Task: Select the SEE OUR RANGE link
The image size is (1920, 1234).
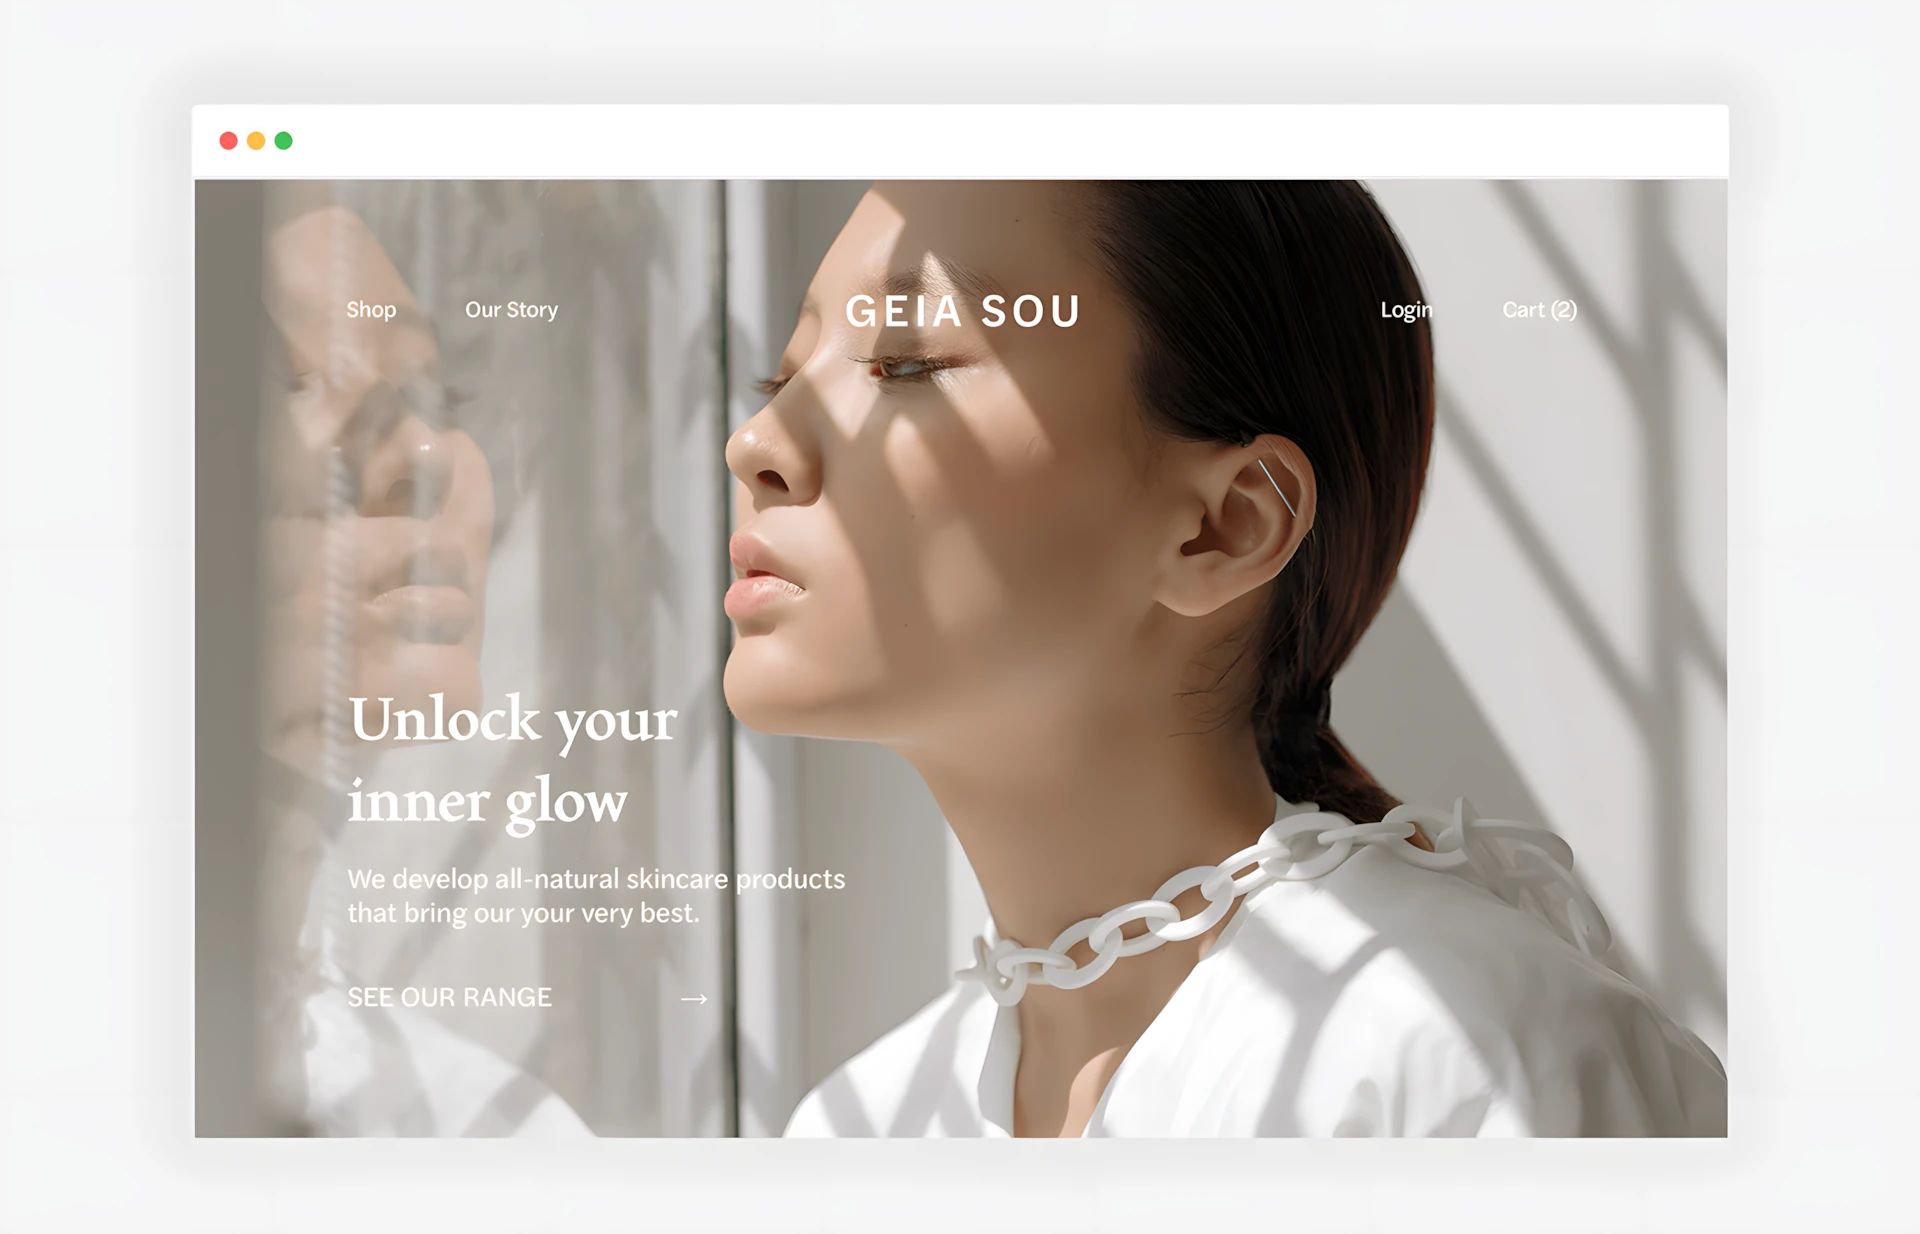Action: 449,997
